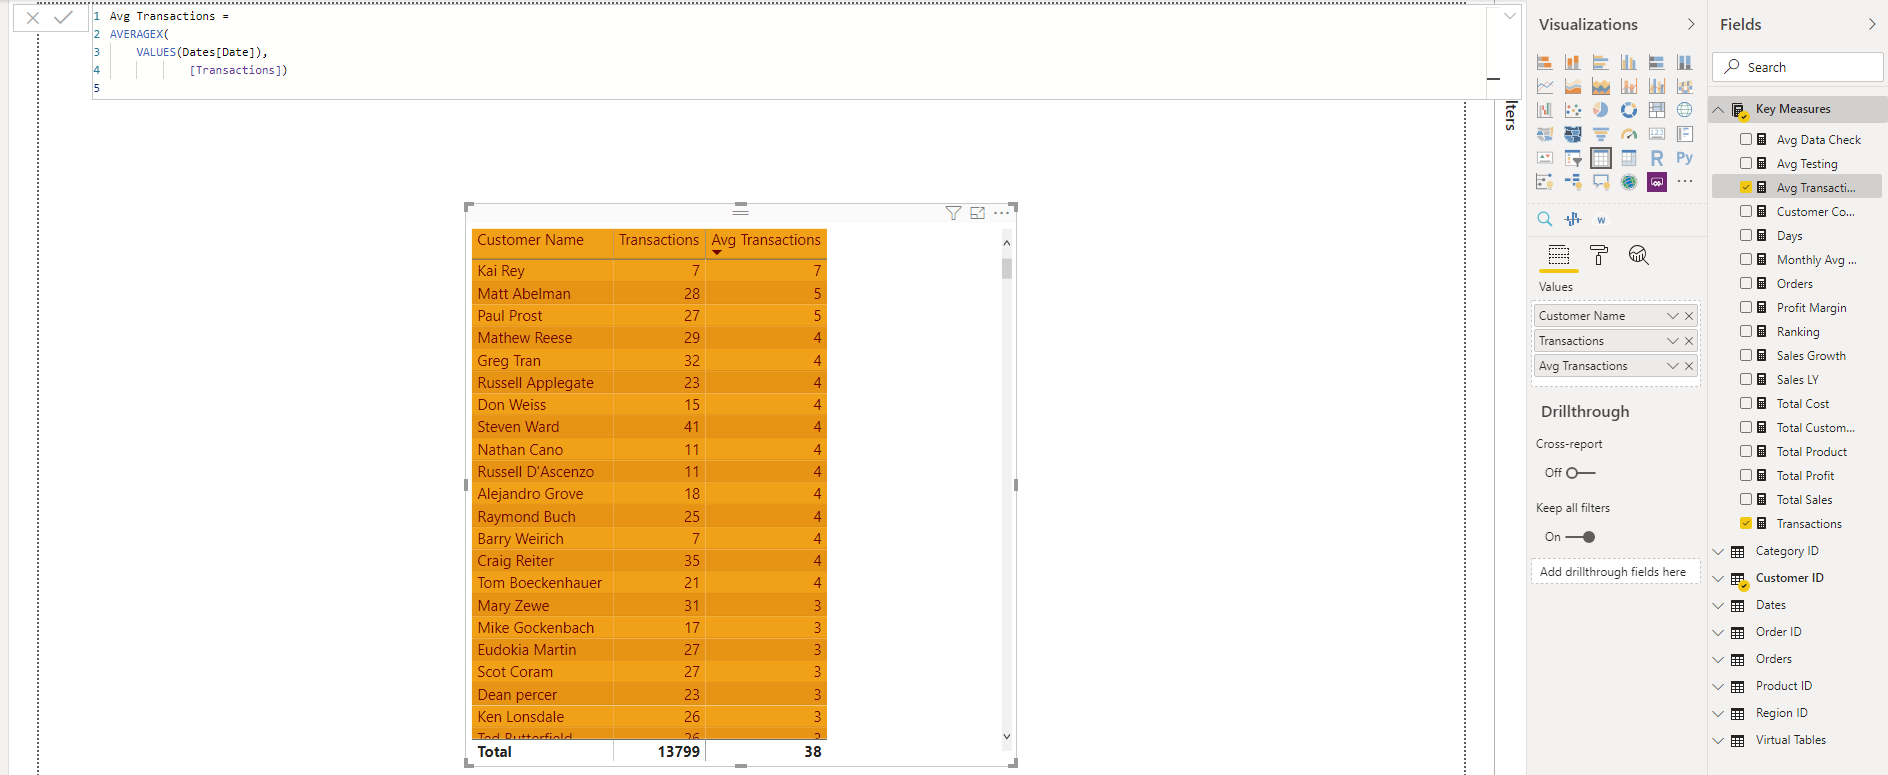Commit the DAX formula with checkmark

(x=64, y=17)
